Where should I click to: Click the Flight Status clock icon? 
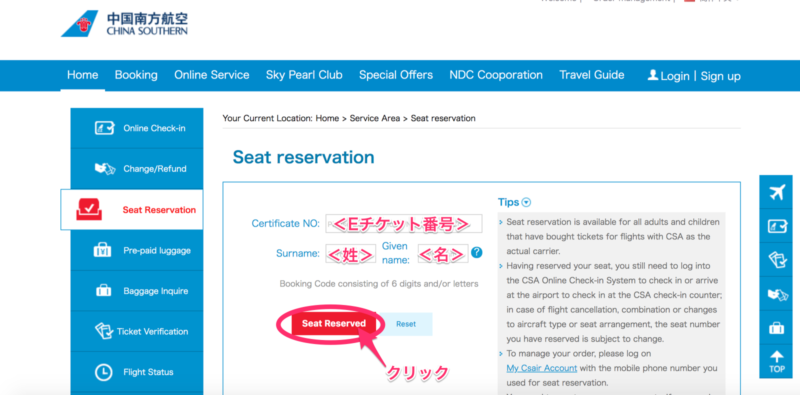point(104,372)
